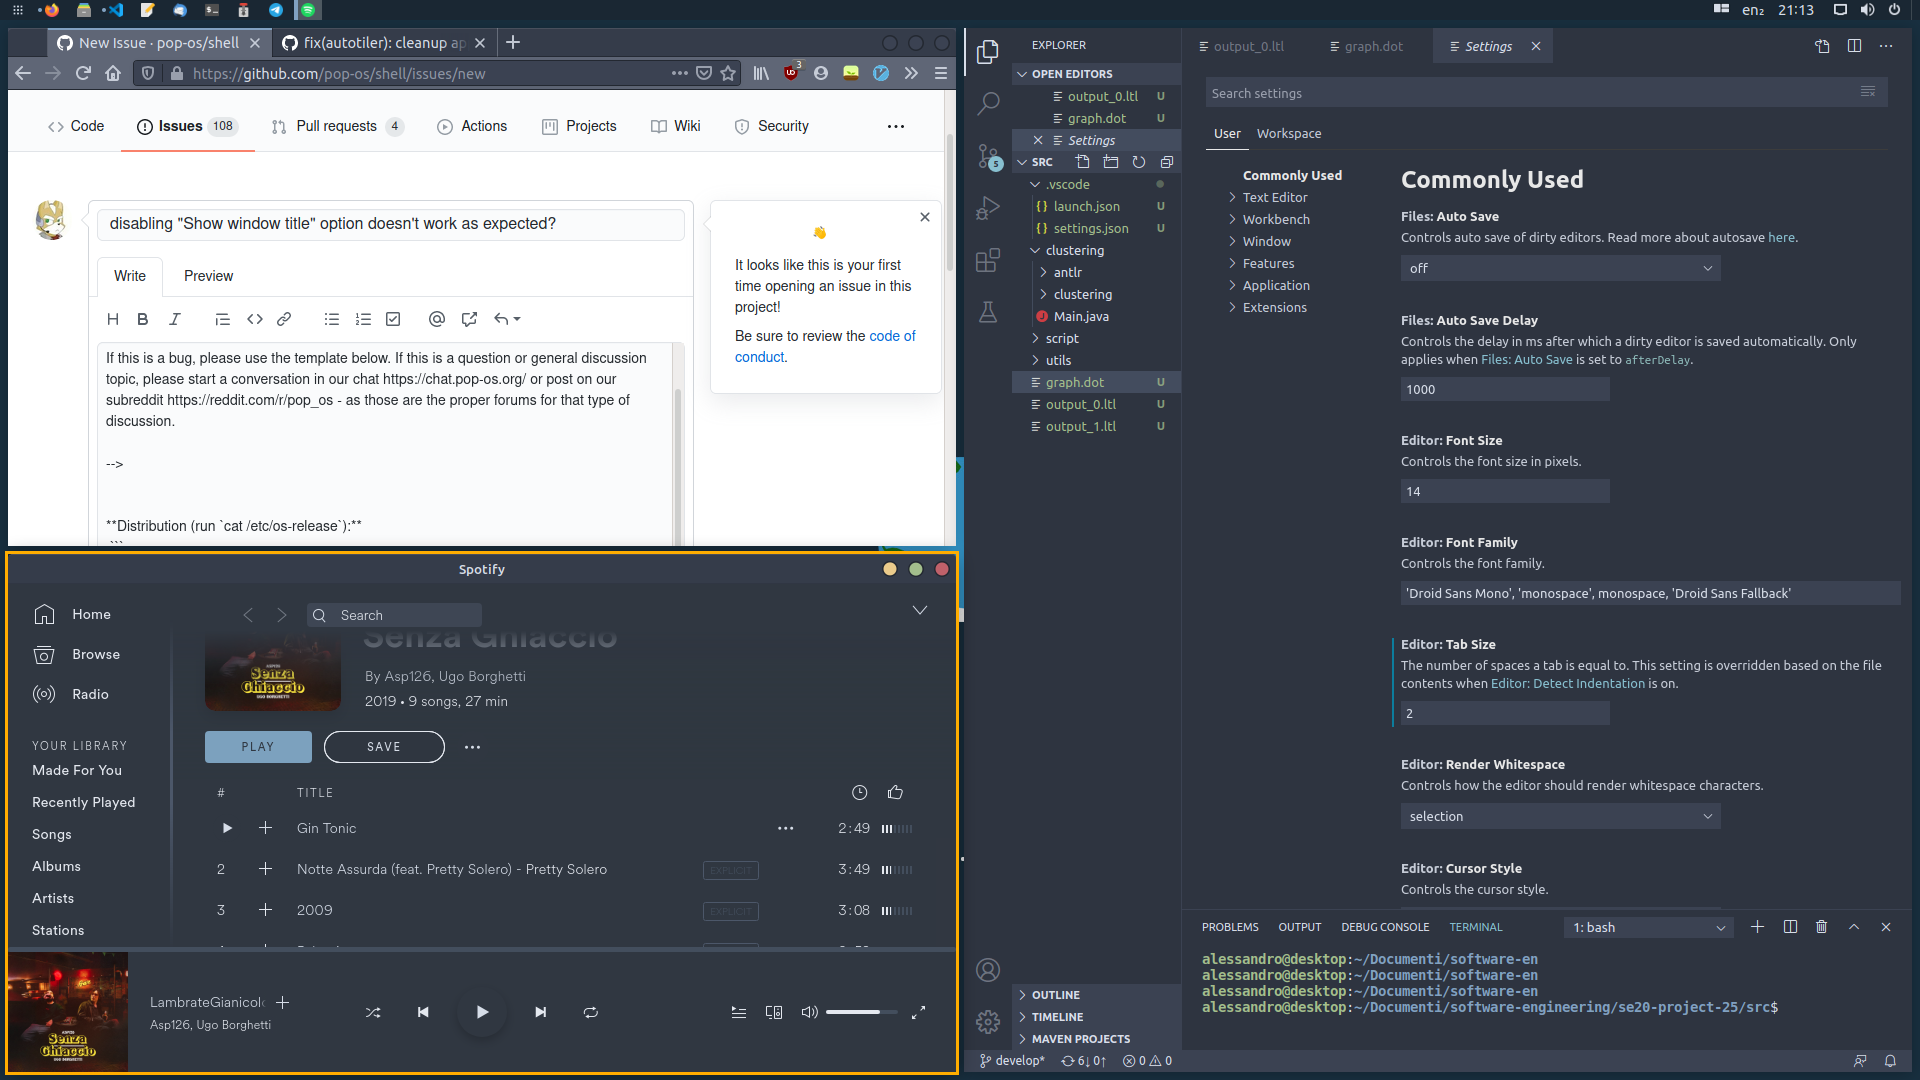Switch to Preview tab in issue editor
The width and height of the screenshot is (1920, 1080).
208,276
